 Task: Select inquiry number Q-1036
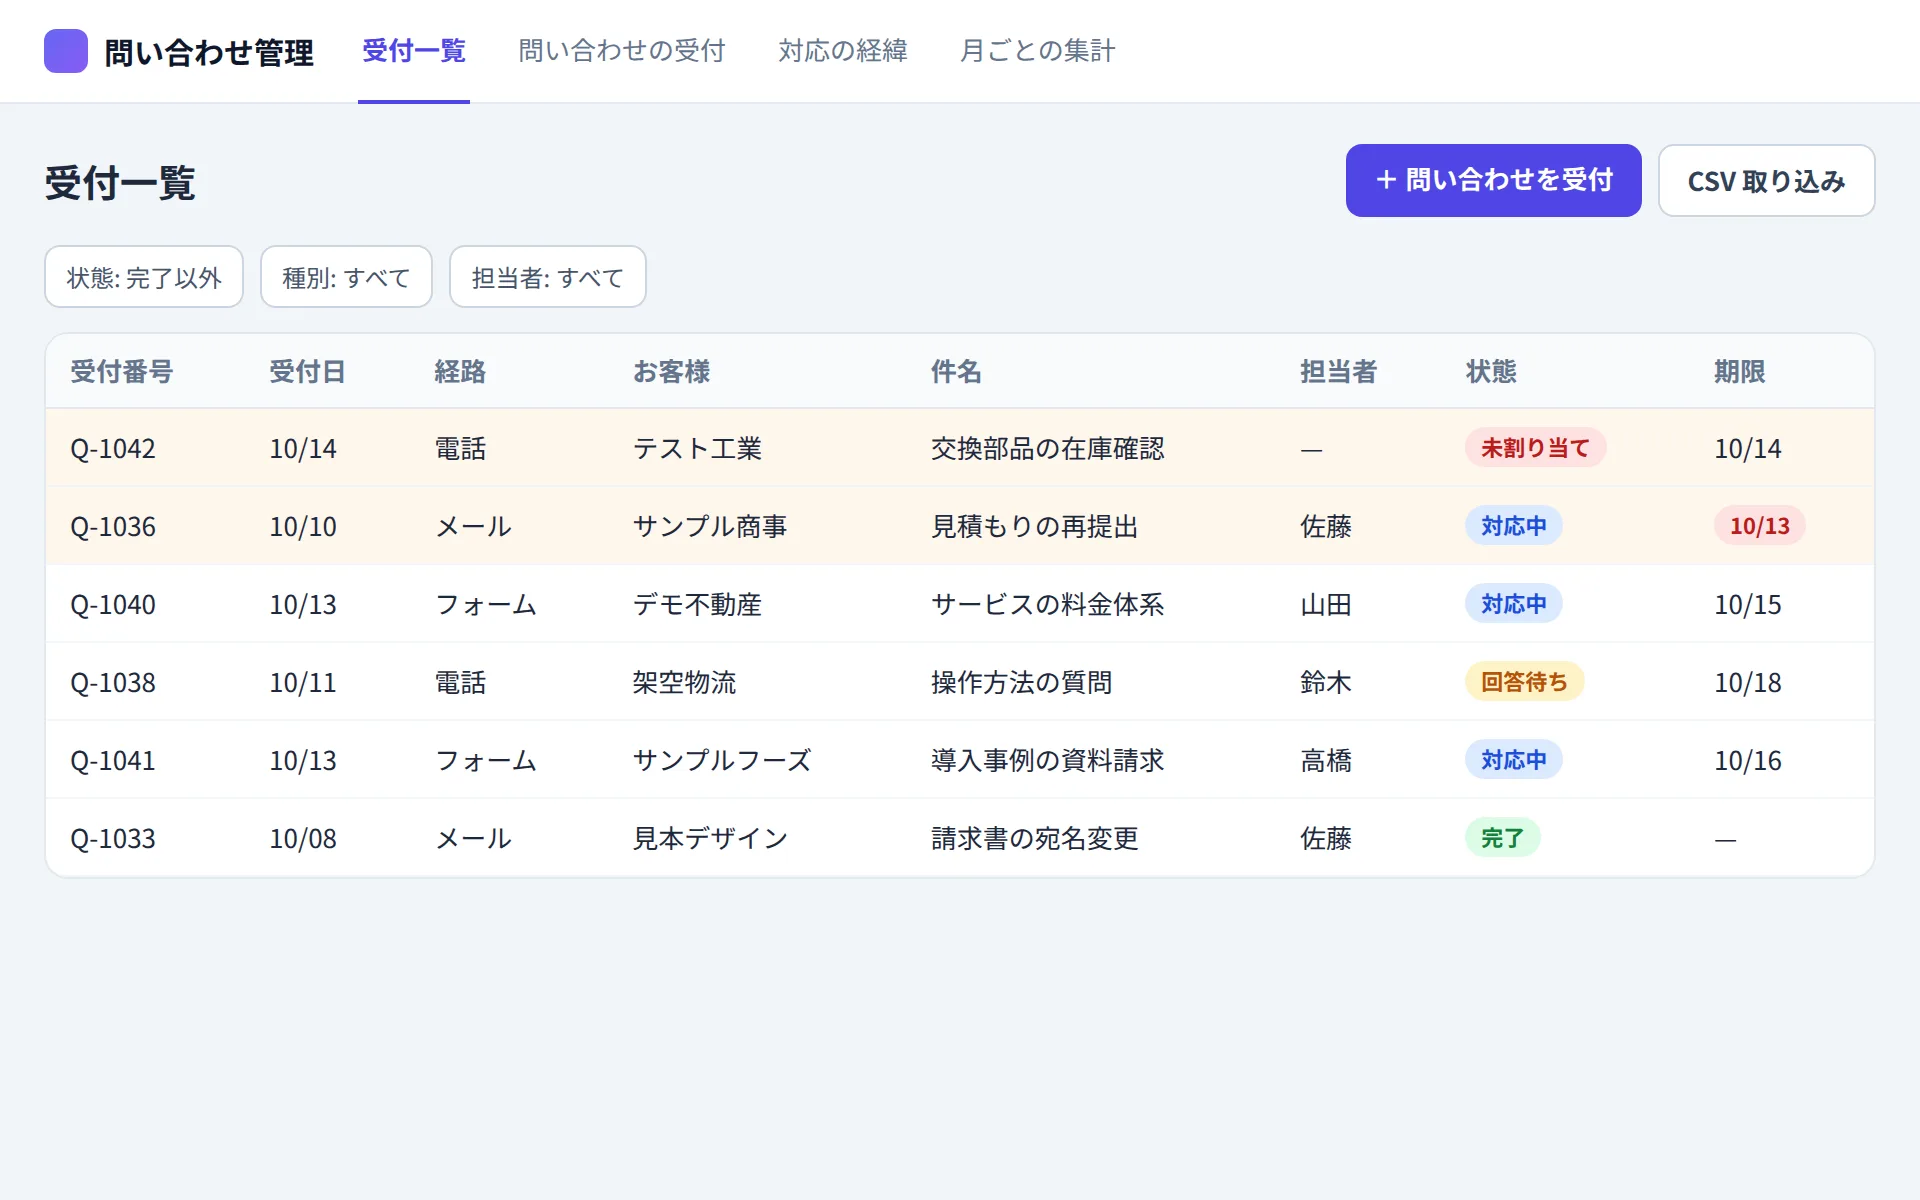(113, 527)
